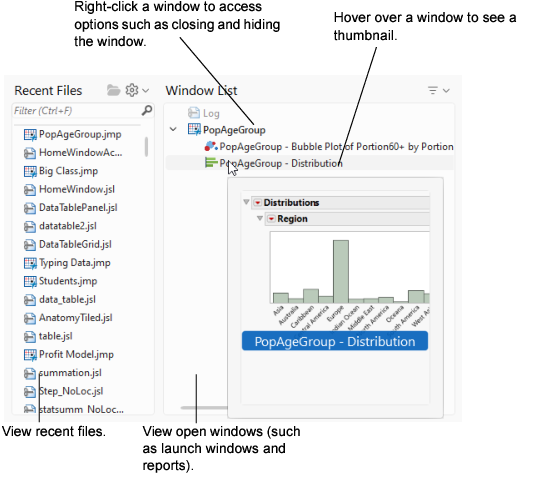545x481 pixels.
Task: Click the HomeWindowAc... script icon
Action: (30, 153)
